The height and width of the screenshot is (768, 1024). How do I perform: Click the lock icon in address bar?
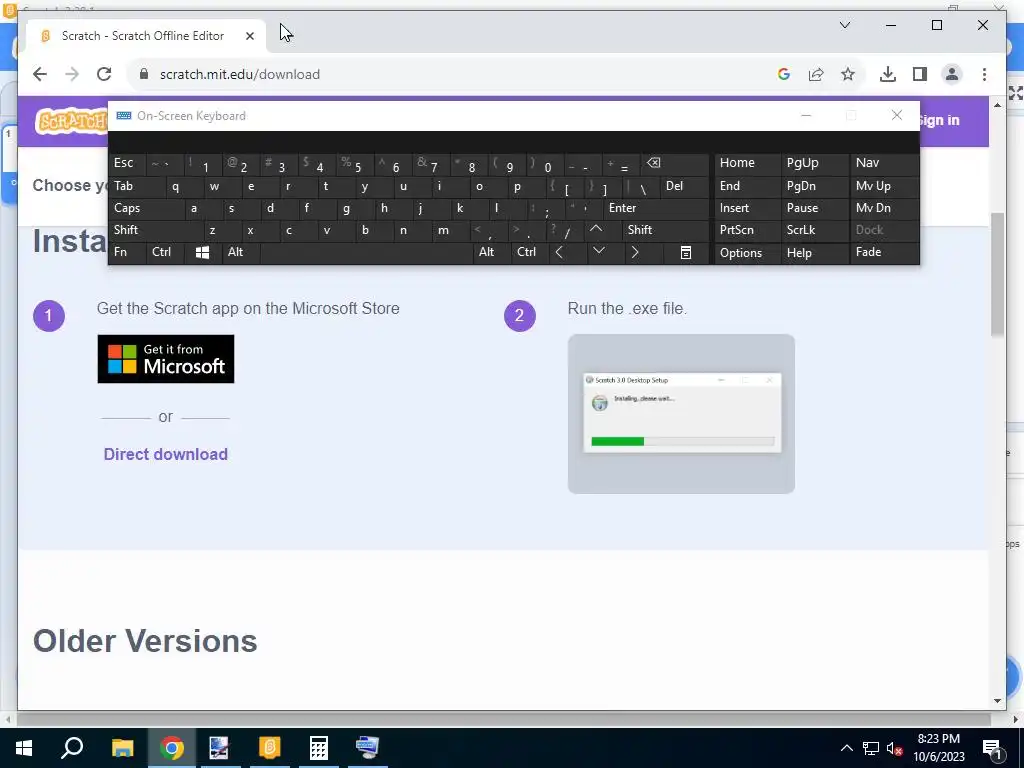pos(144,74)
